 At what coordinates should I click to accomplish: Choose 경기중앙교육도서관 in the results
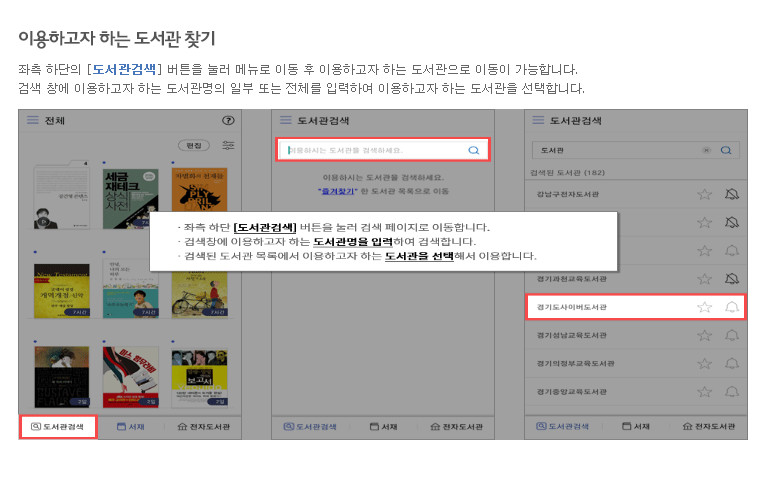tap(572, 391)
